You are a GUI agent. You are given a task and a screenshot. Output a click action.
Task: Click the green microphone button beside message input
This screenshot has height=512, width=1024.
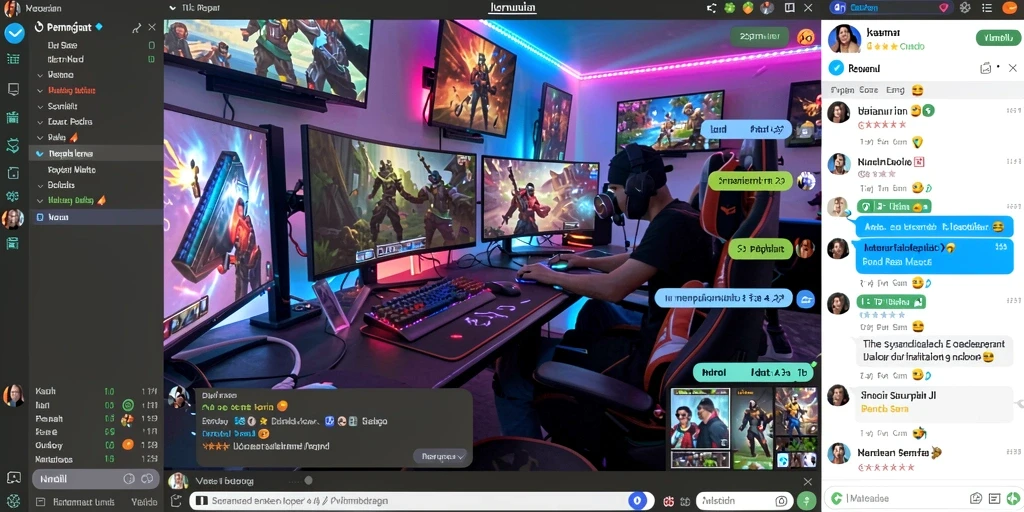tap(807, 501)
